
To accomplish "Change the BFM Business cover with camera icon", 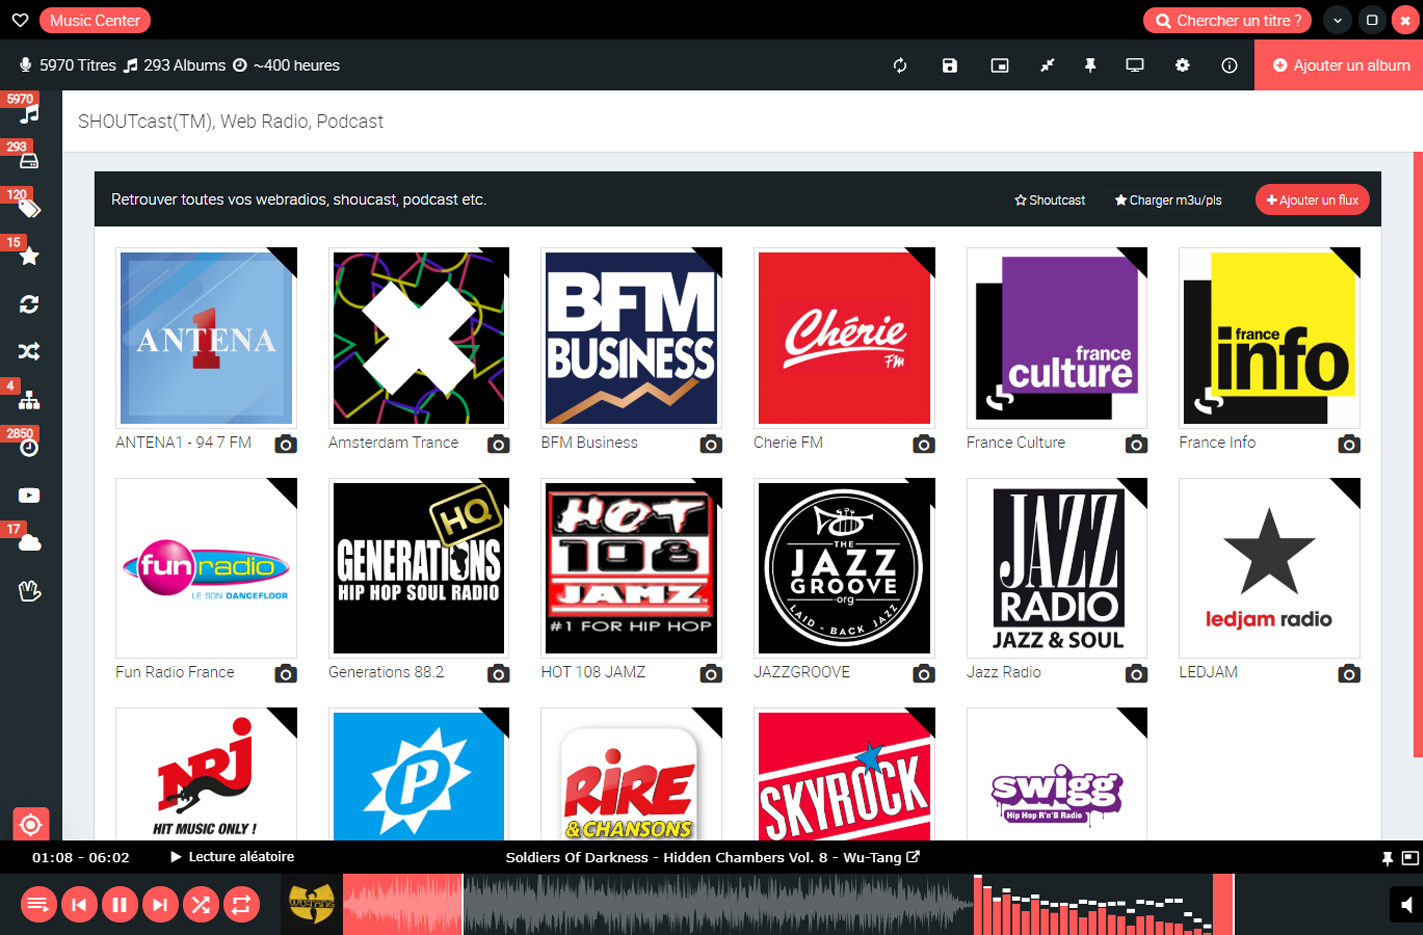I will click(711, 444).
